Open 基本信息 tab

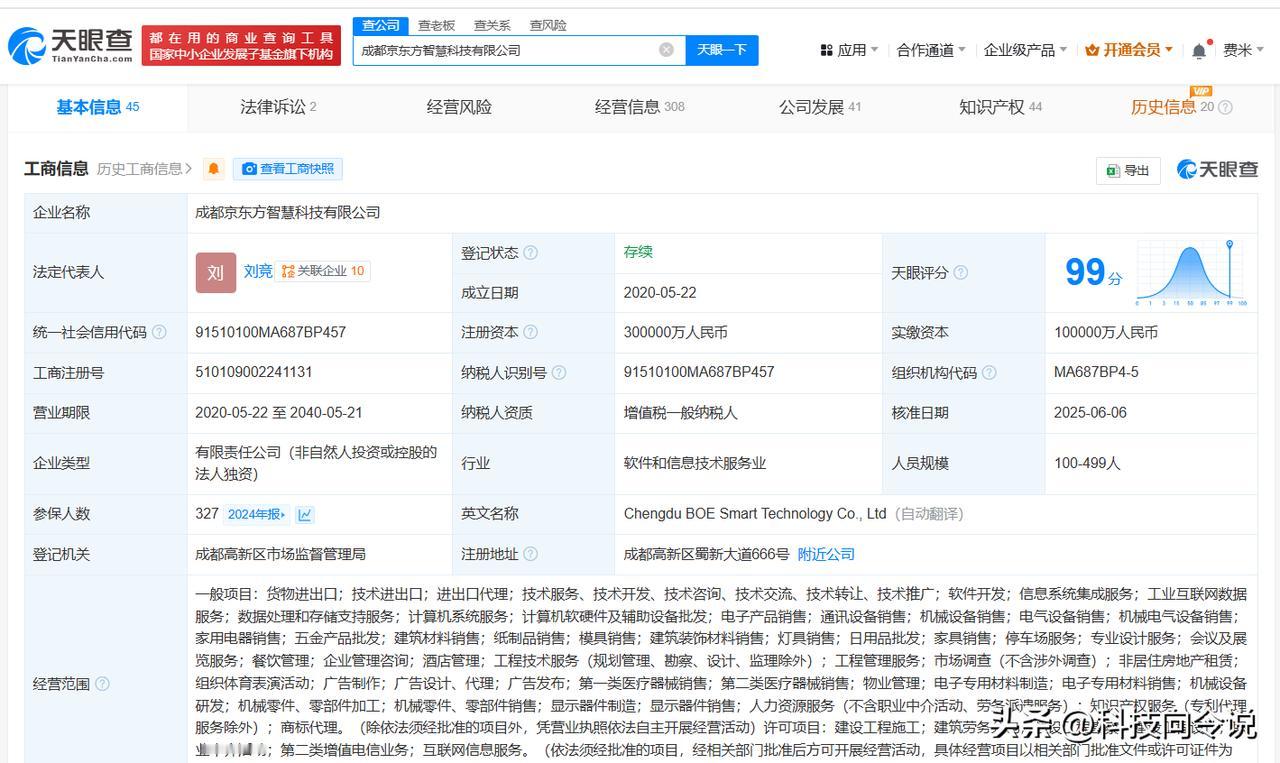pos(97,107)
